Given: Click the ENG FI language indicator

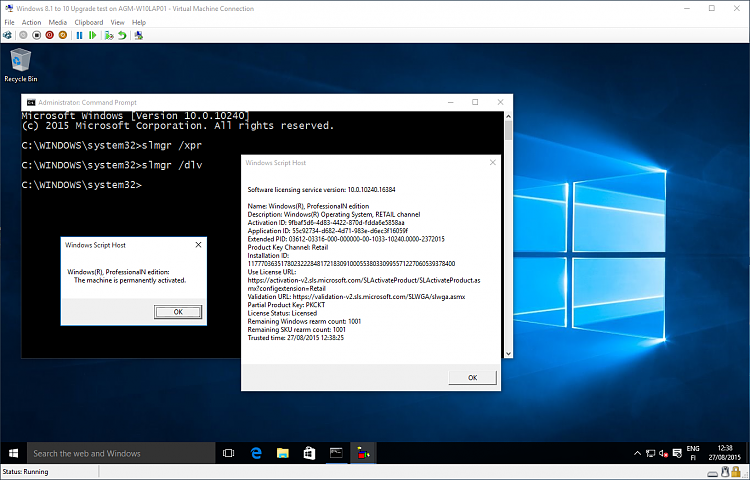Looking at the screenshot, I should click(x=693, y=453).
